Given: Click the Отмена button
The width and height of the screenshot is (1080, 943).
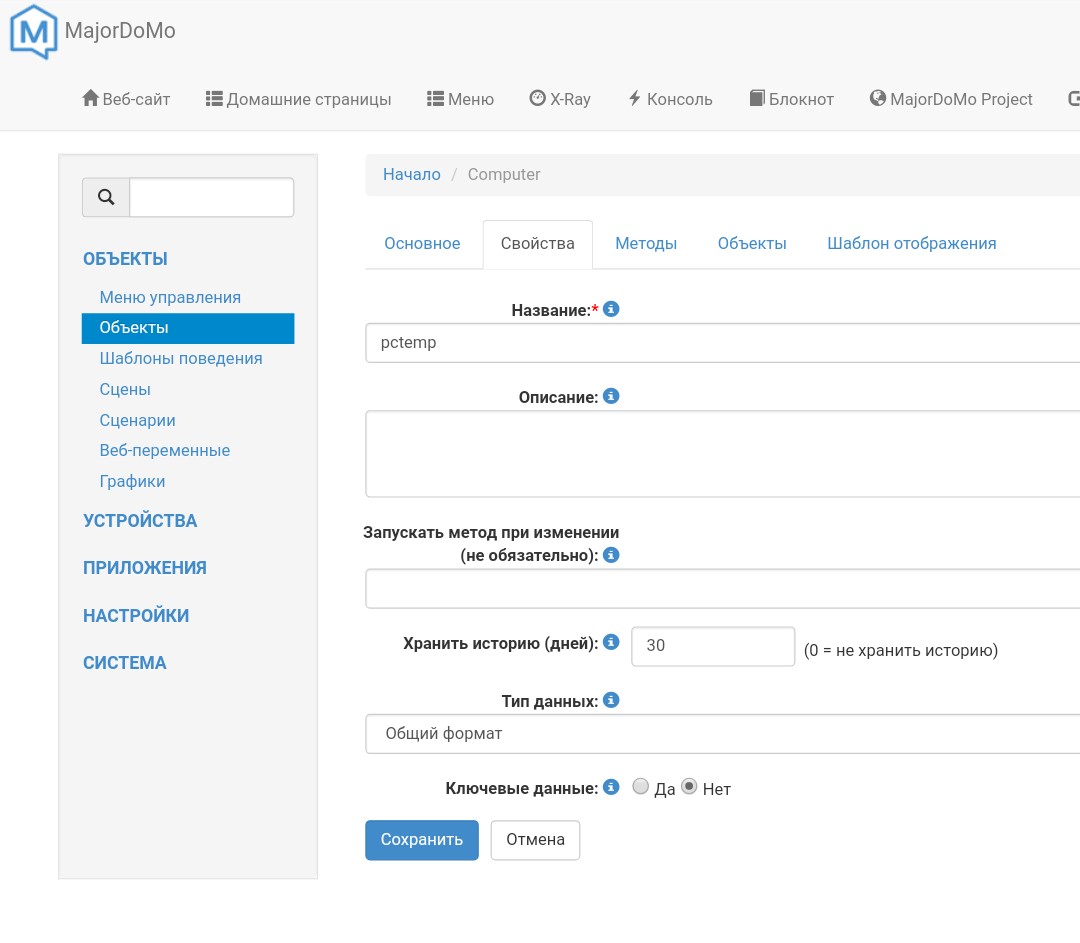Looking at the screenshot, I should pyautogui.click(x=535, y=839).
